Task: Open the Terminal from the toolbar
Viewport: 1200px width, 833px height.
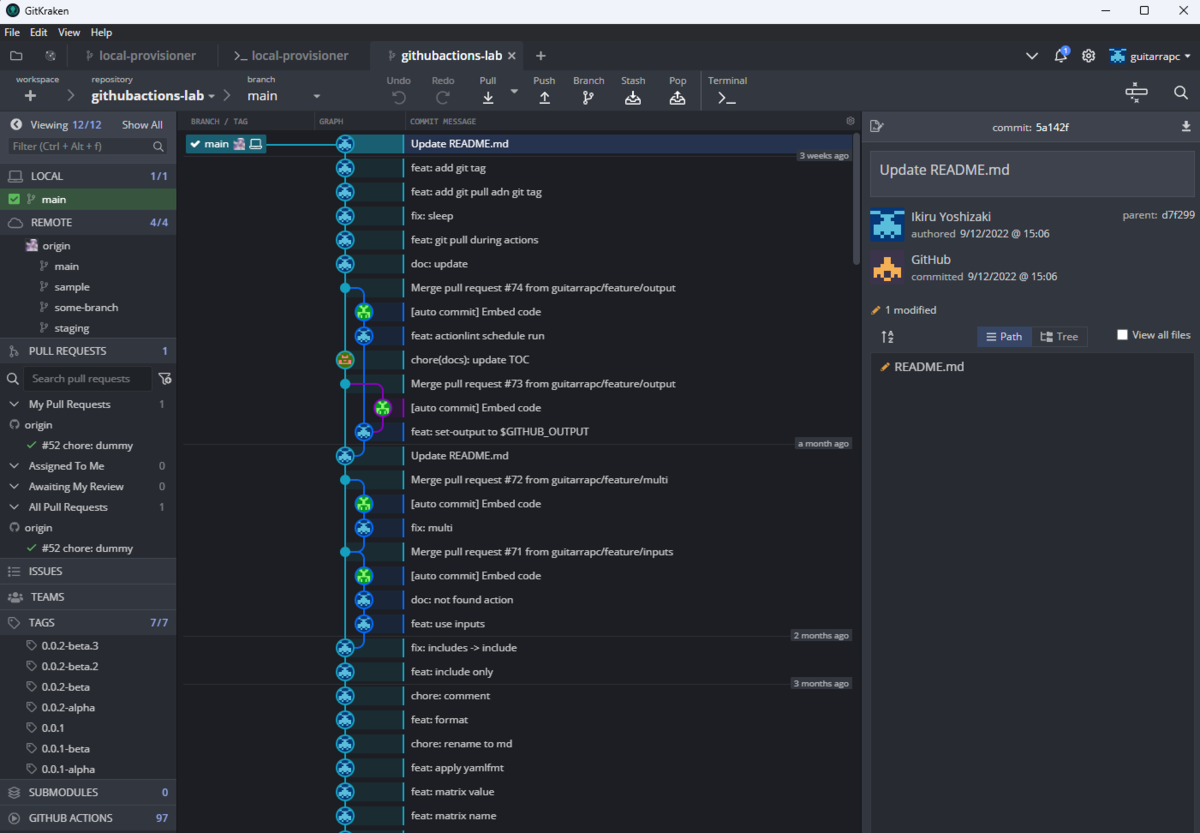Action: click(727, 98)
